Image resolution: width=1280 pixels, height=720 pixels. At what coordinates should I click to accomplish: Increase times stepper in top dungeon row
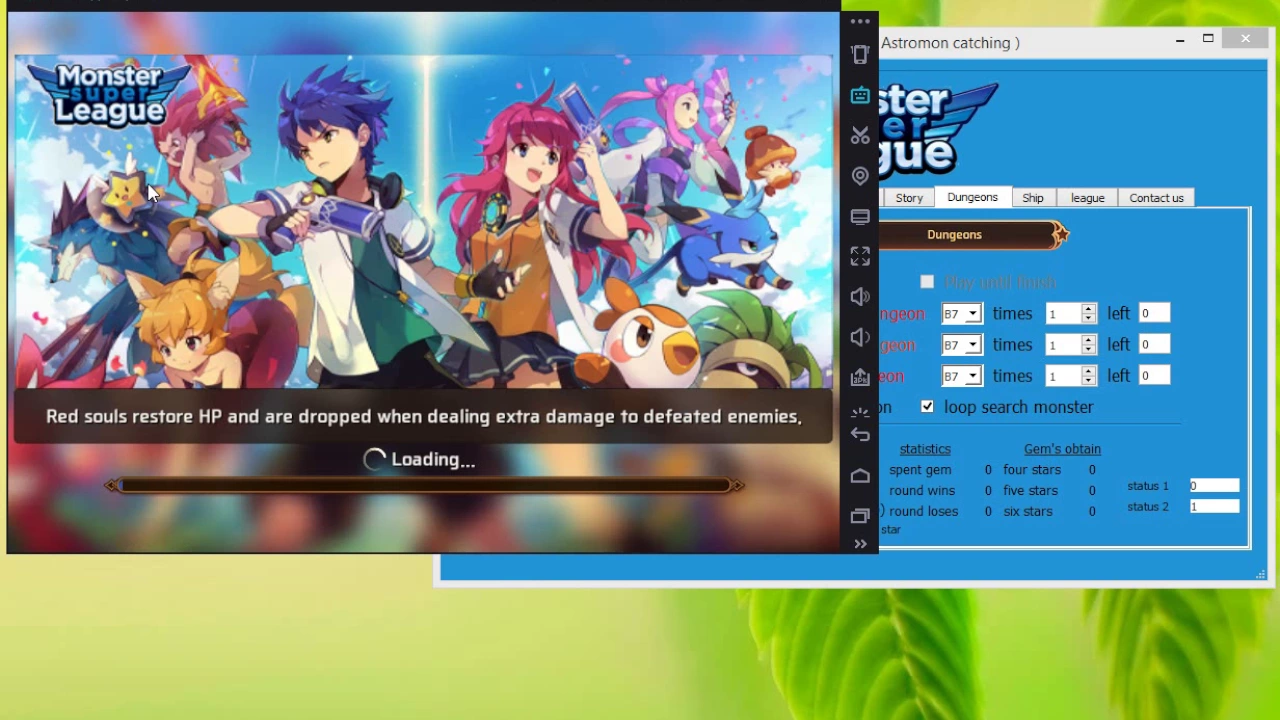pos(1088,309)
